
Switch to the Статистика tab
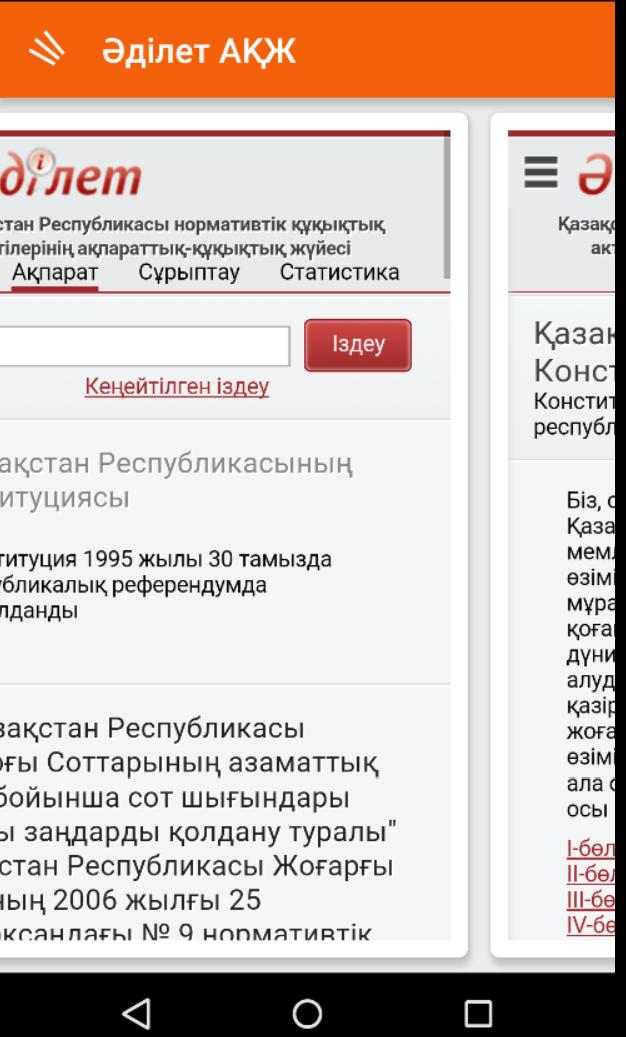click(339, 273)
